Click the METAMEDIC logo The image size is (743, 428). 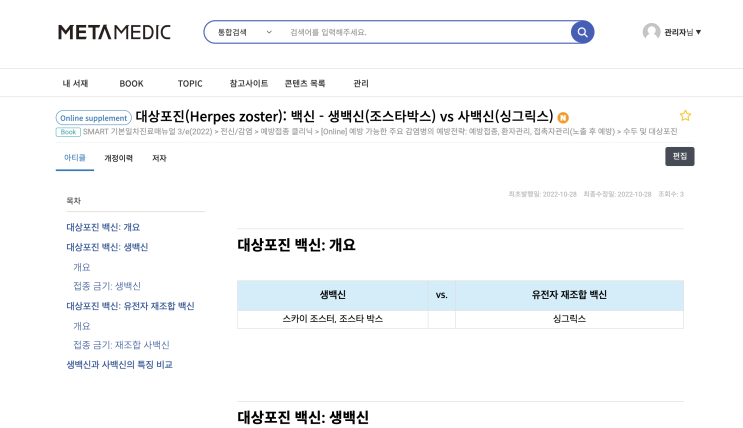pyautogui.click(x=114, y=32)
